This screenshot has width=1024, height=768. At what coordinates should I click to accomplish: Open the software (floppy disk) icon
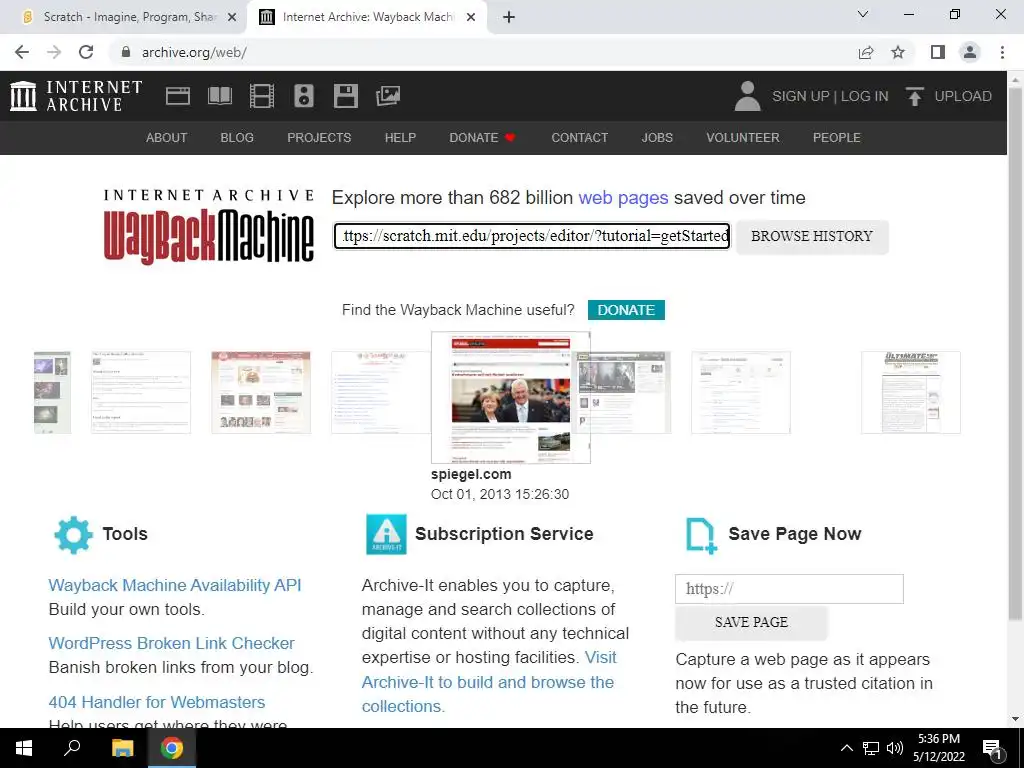tap(345, 96)
